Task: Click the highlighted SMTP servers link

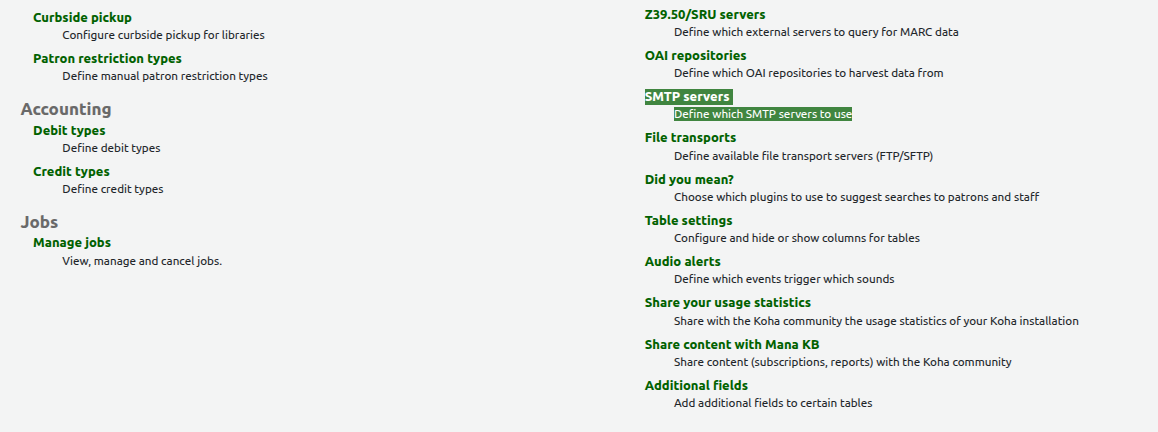Action: (687, 96)
